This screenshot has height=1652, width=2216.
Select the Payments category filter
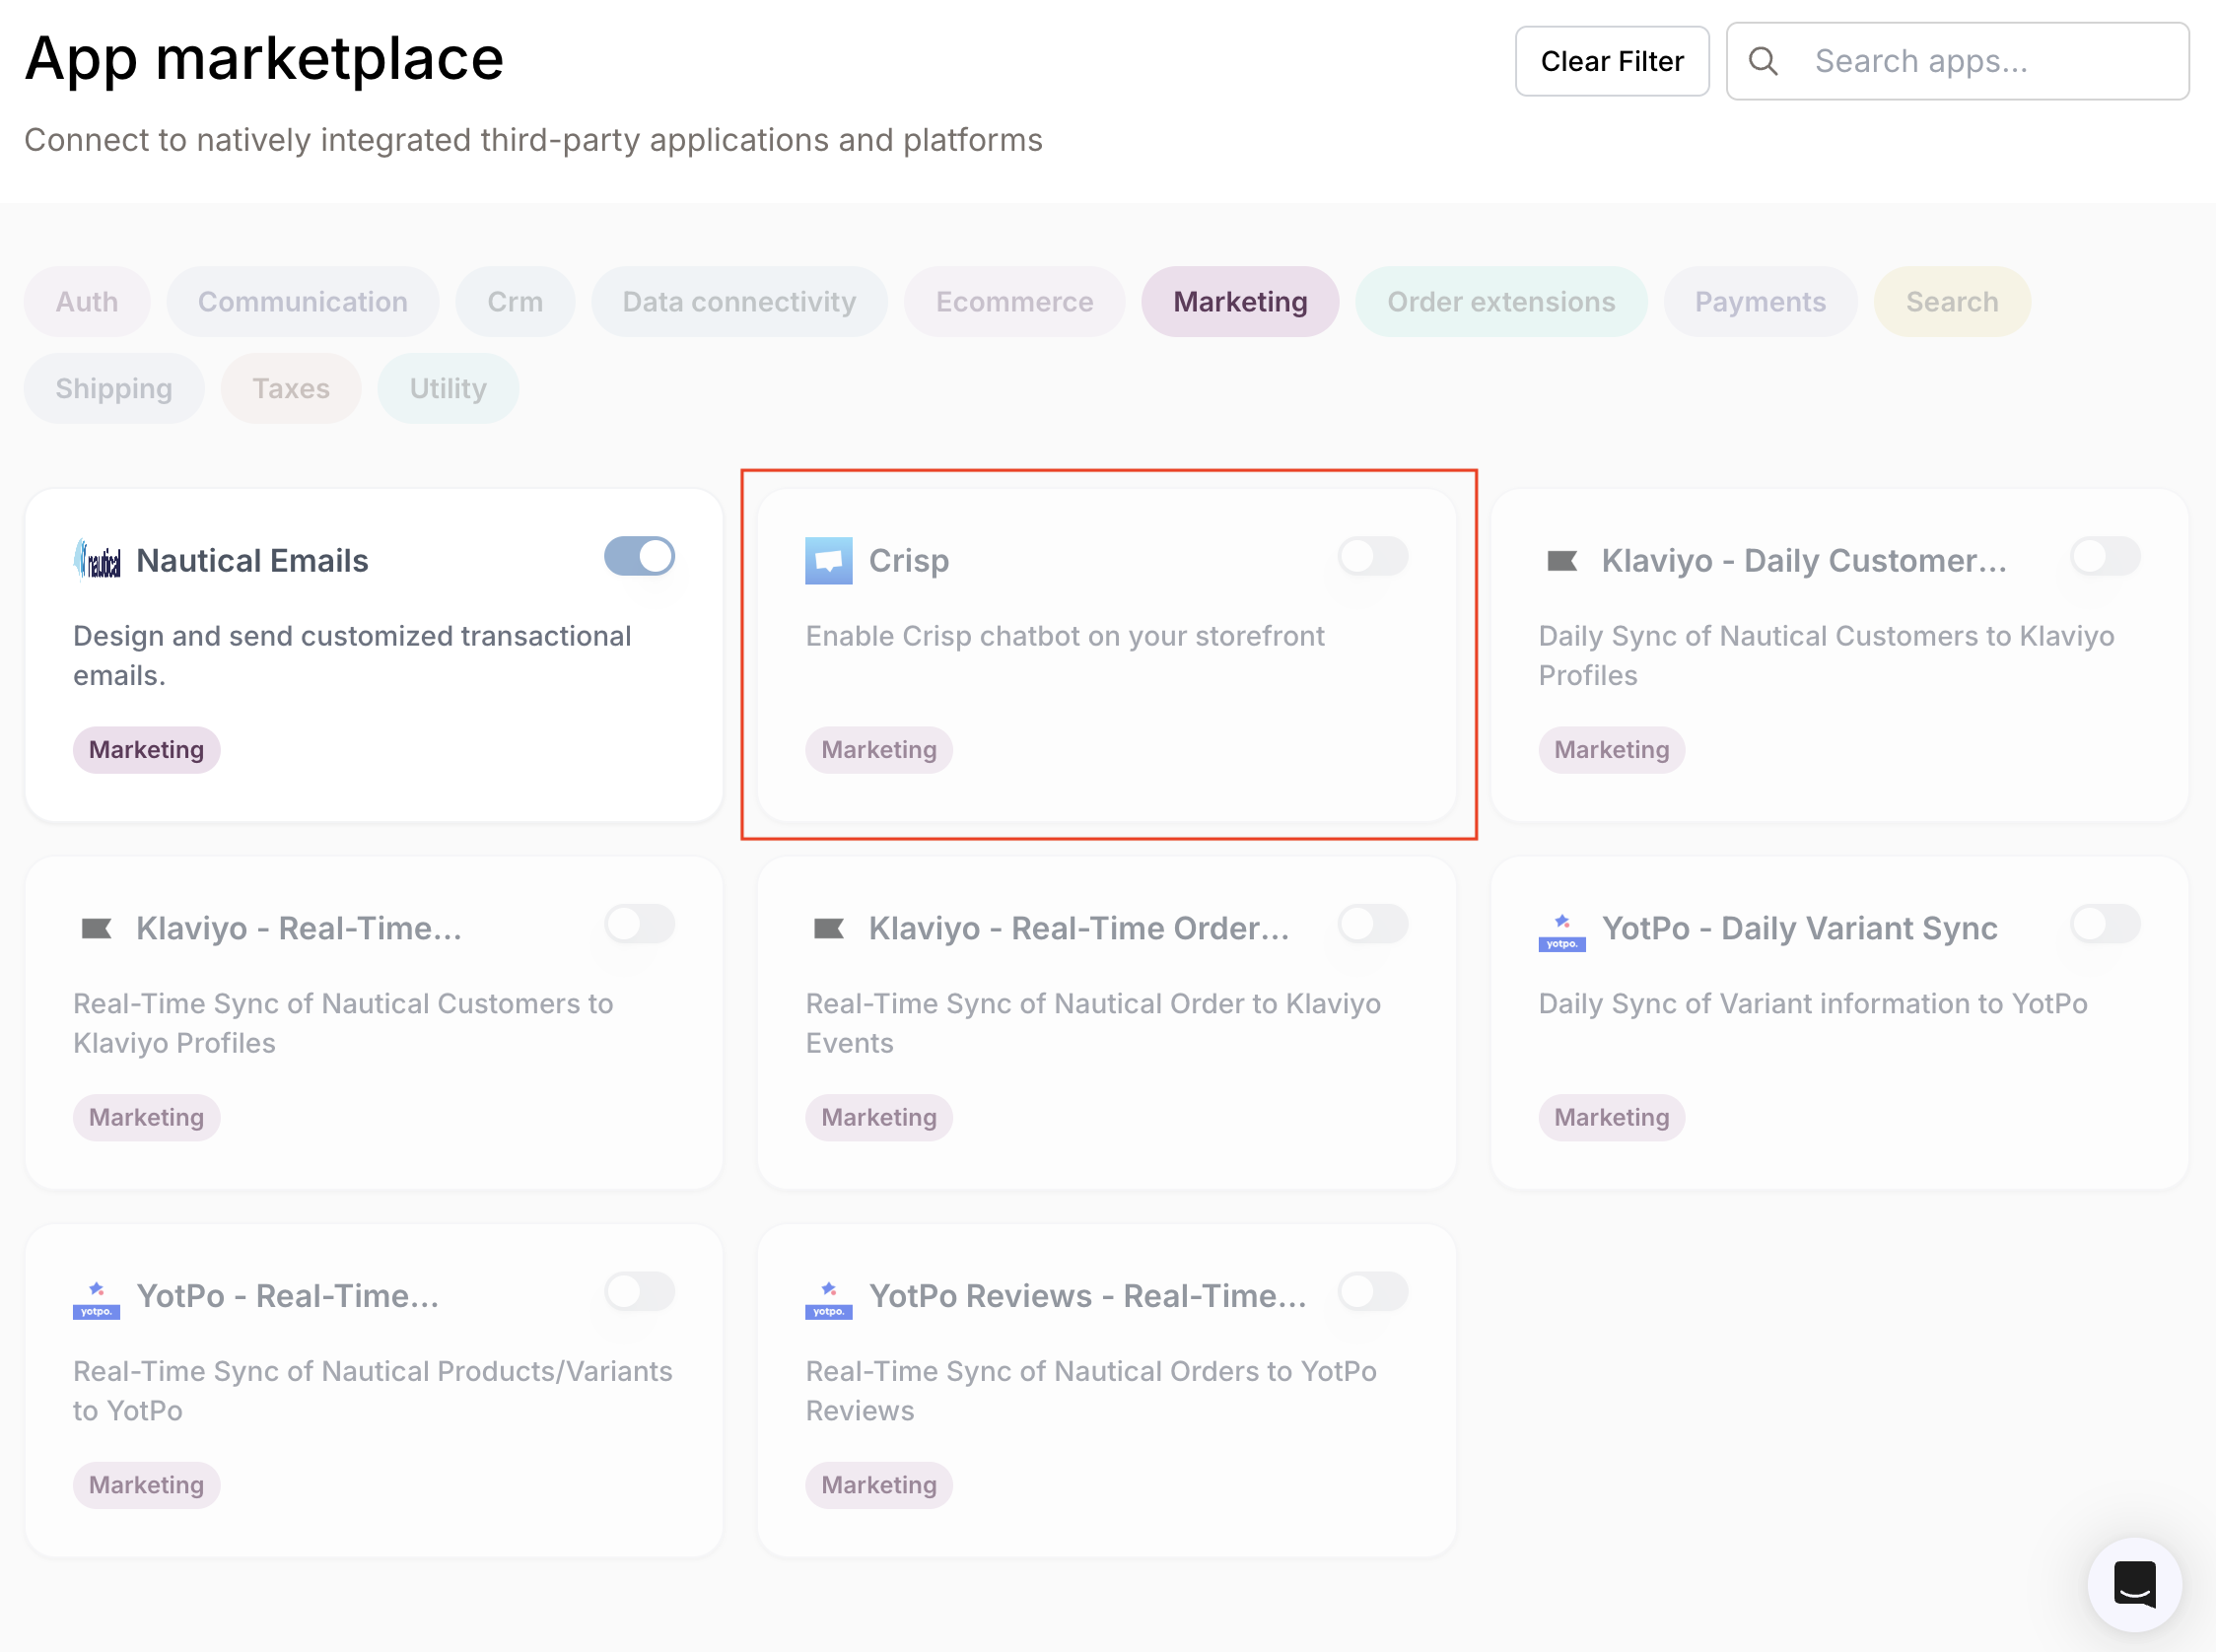[x=1760, y=301]
